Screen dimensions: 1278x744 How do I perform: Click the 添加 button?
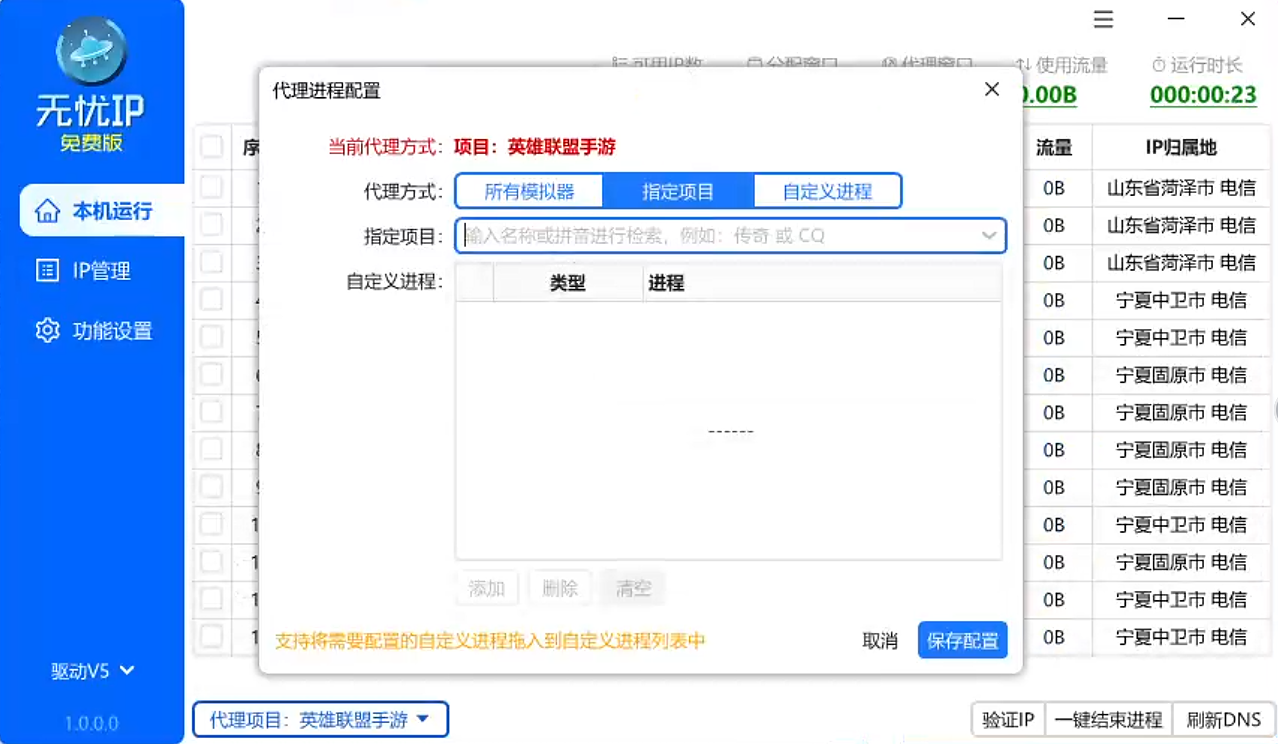[x=487, y=588]
